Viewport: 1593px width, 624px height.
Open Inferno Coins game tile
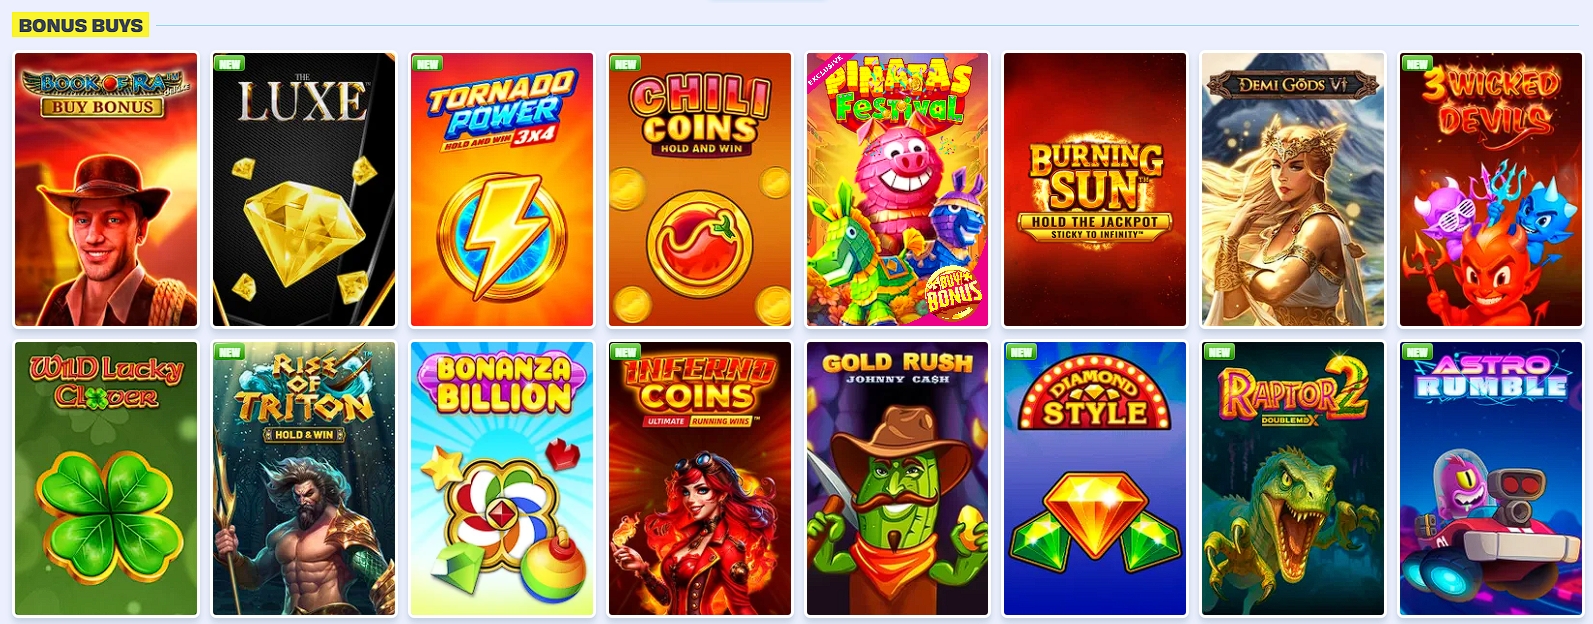click(700, 479)
